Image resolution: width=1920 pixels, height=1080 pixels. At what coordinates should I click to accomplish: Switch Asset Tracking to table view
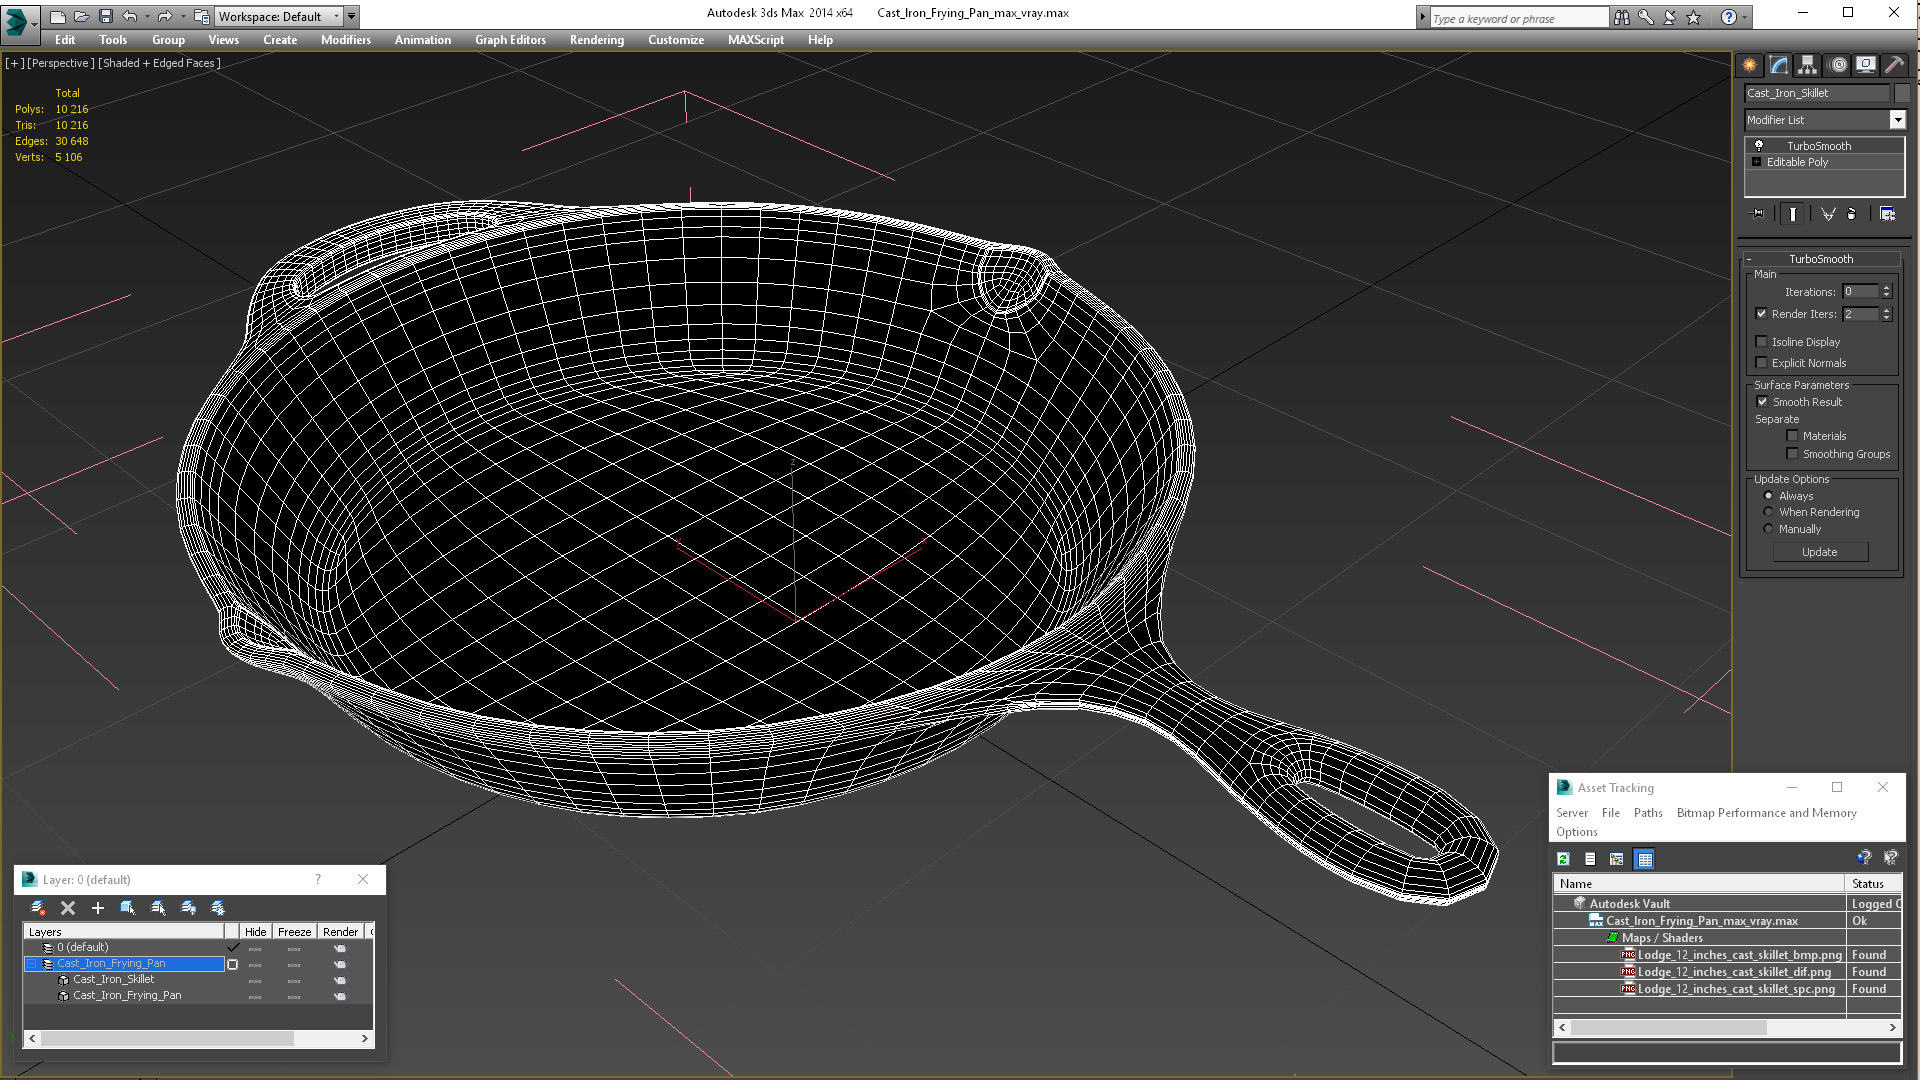pos(1645,859)
